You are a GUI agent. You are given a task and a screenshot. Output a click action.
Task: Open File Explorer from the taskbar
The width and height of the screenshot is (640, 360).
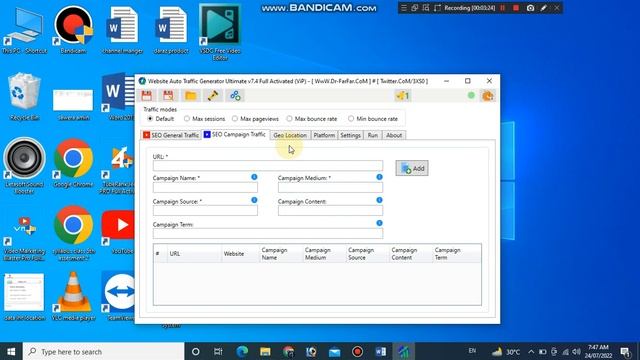click(x=265, y=351)
